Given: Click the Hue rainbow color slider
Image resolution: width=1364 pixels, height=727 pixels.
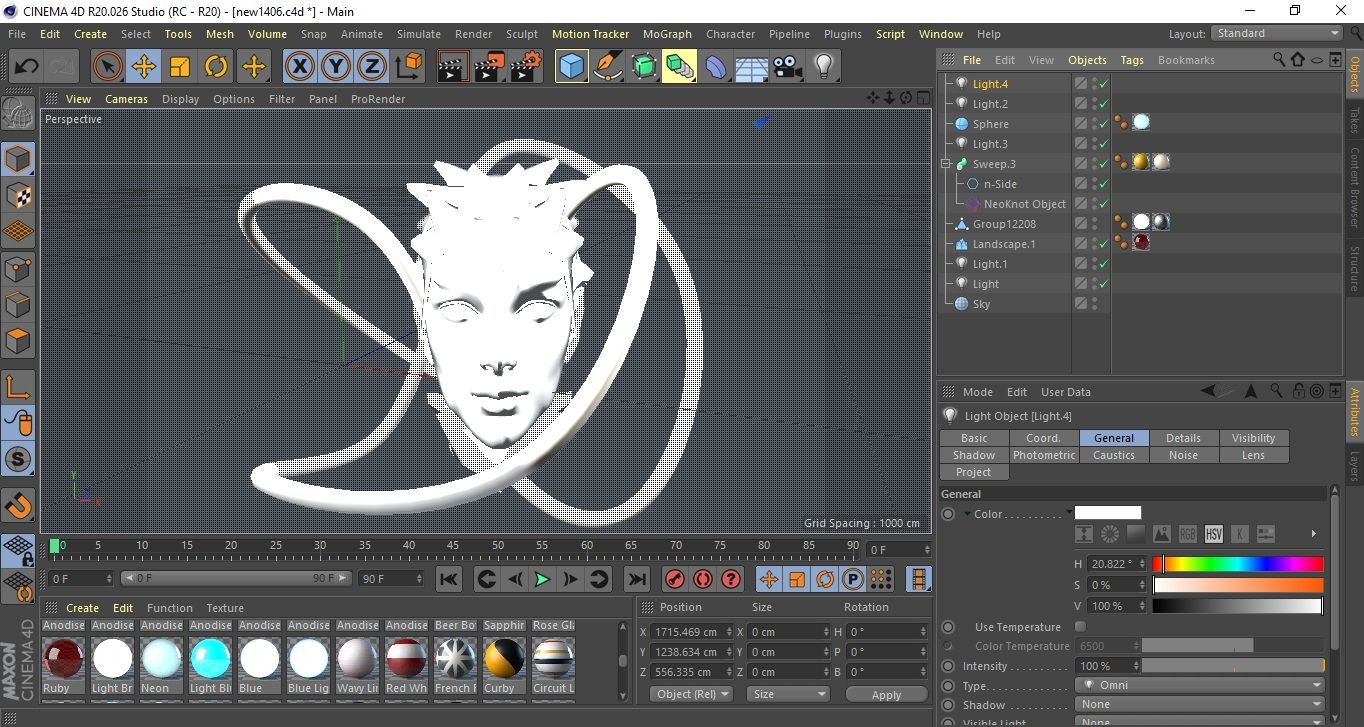Looking at the screenshot, I should (1238, 564).
